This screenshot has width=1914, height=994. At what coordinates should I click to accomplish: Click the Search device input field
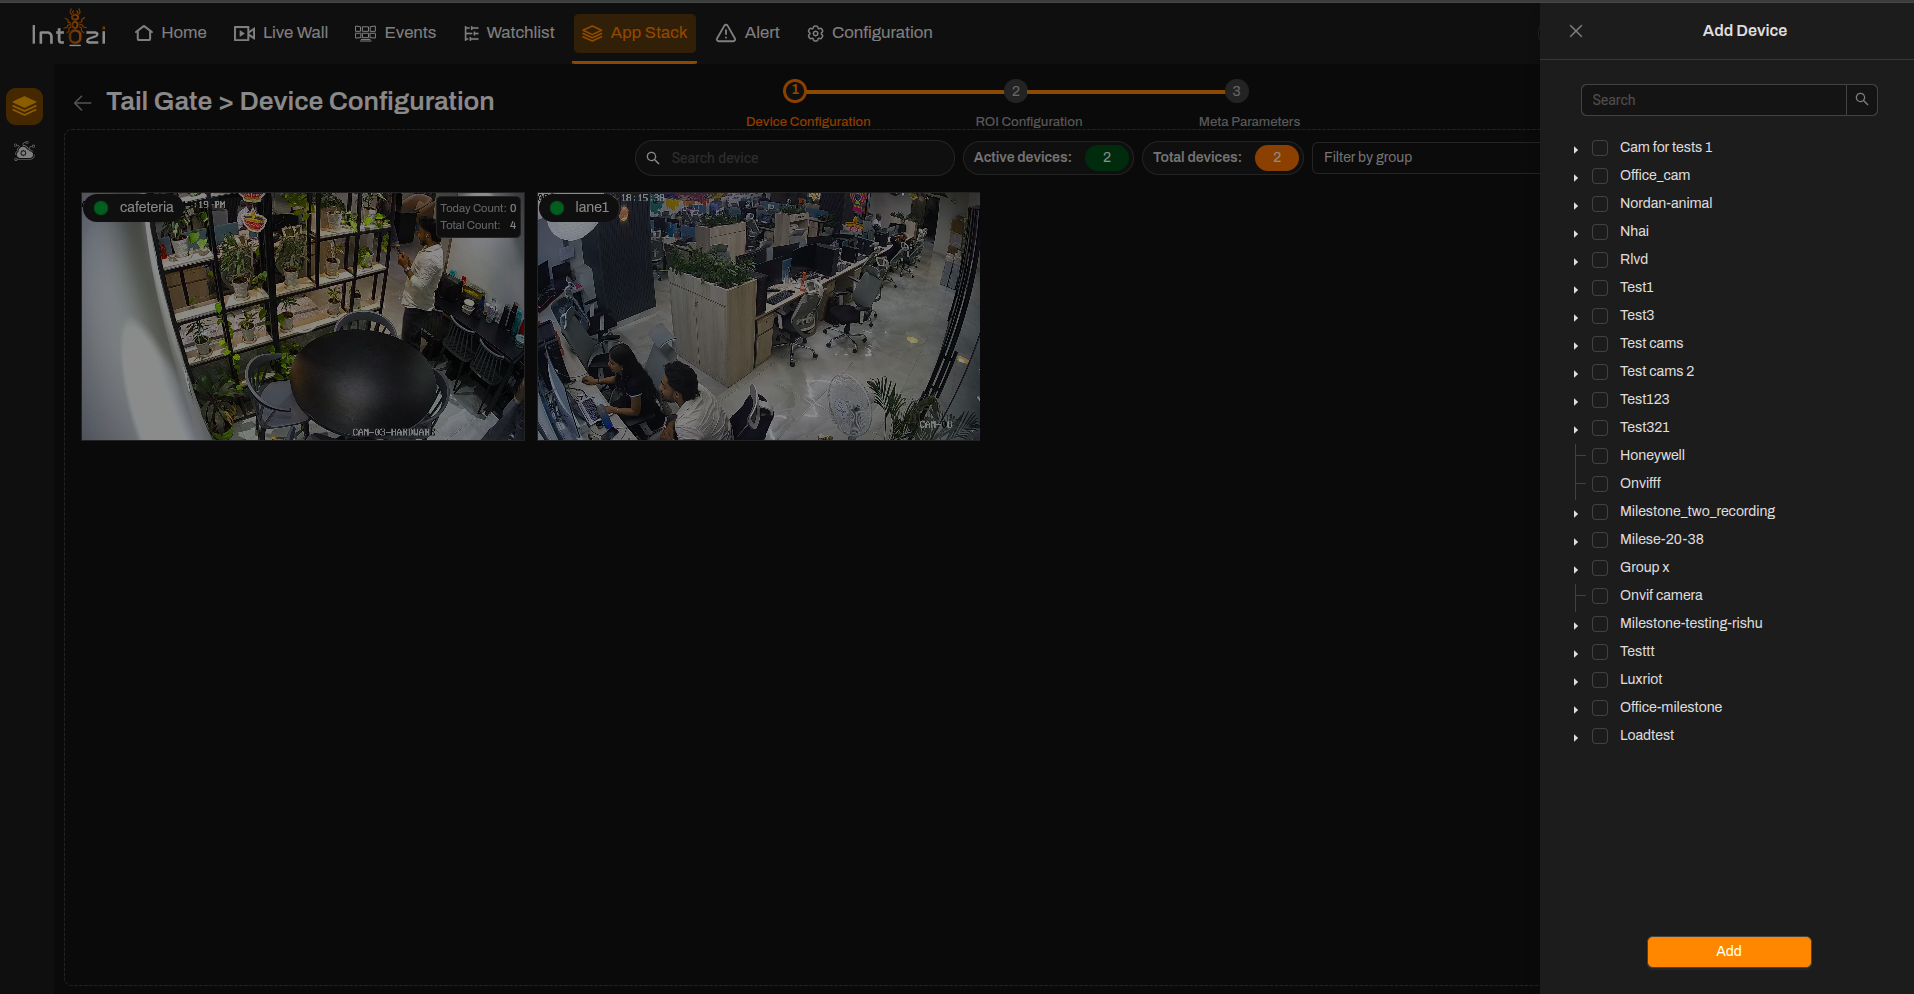click(795, 158)
